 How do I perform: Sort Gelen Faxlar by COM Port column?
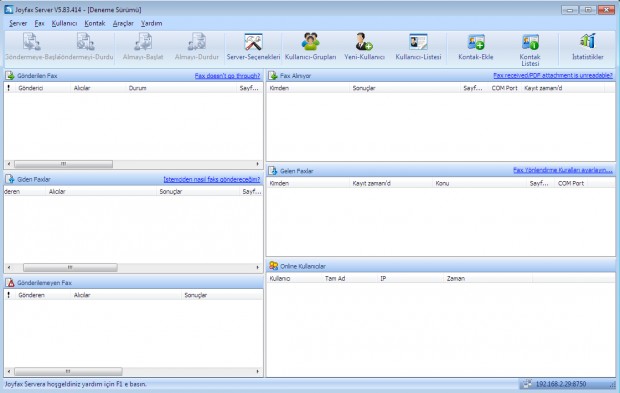click(571, 183)
